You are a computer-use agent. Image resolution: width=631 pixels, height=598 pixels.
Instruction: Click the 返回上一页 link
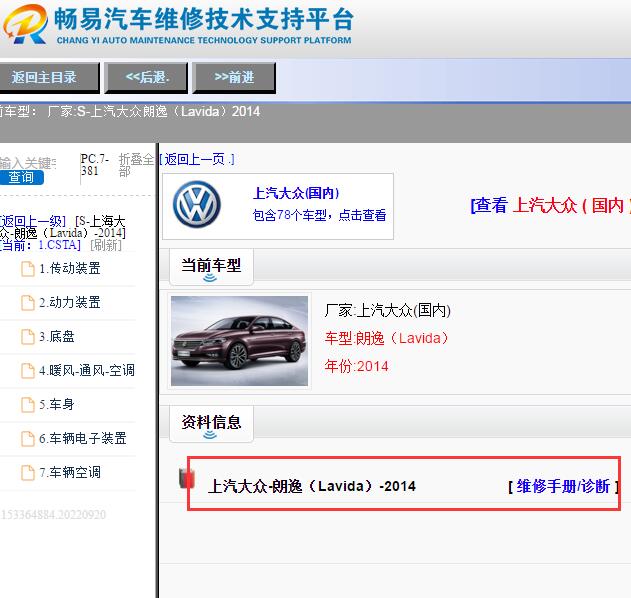click(197, 159)
